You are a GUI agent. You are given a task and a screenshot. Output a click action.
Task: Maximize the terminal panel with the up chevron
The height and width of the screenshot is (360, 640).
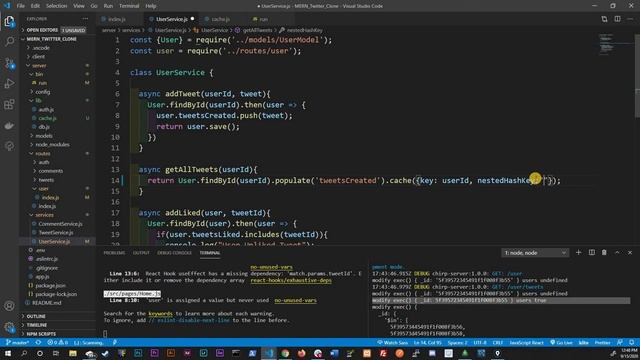617,253
